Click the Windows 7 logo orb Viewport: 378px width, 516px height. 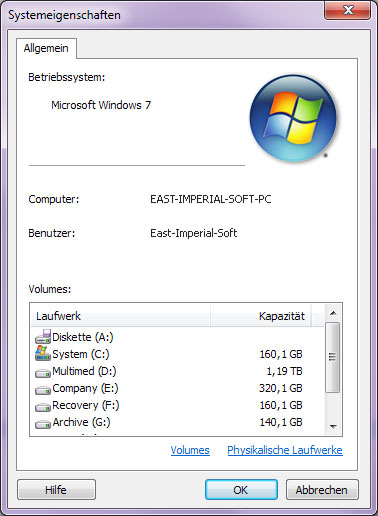(293, 118)
